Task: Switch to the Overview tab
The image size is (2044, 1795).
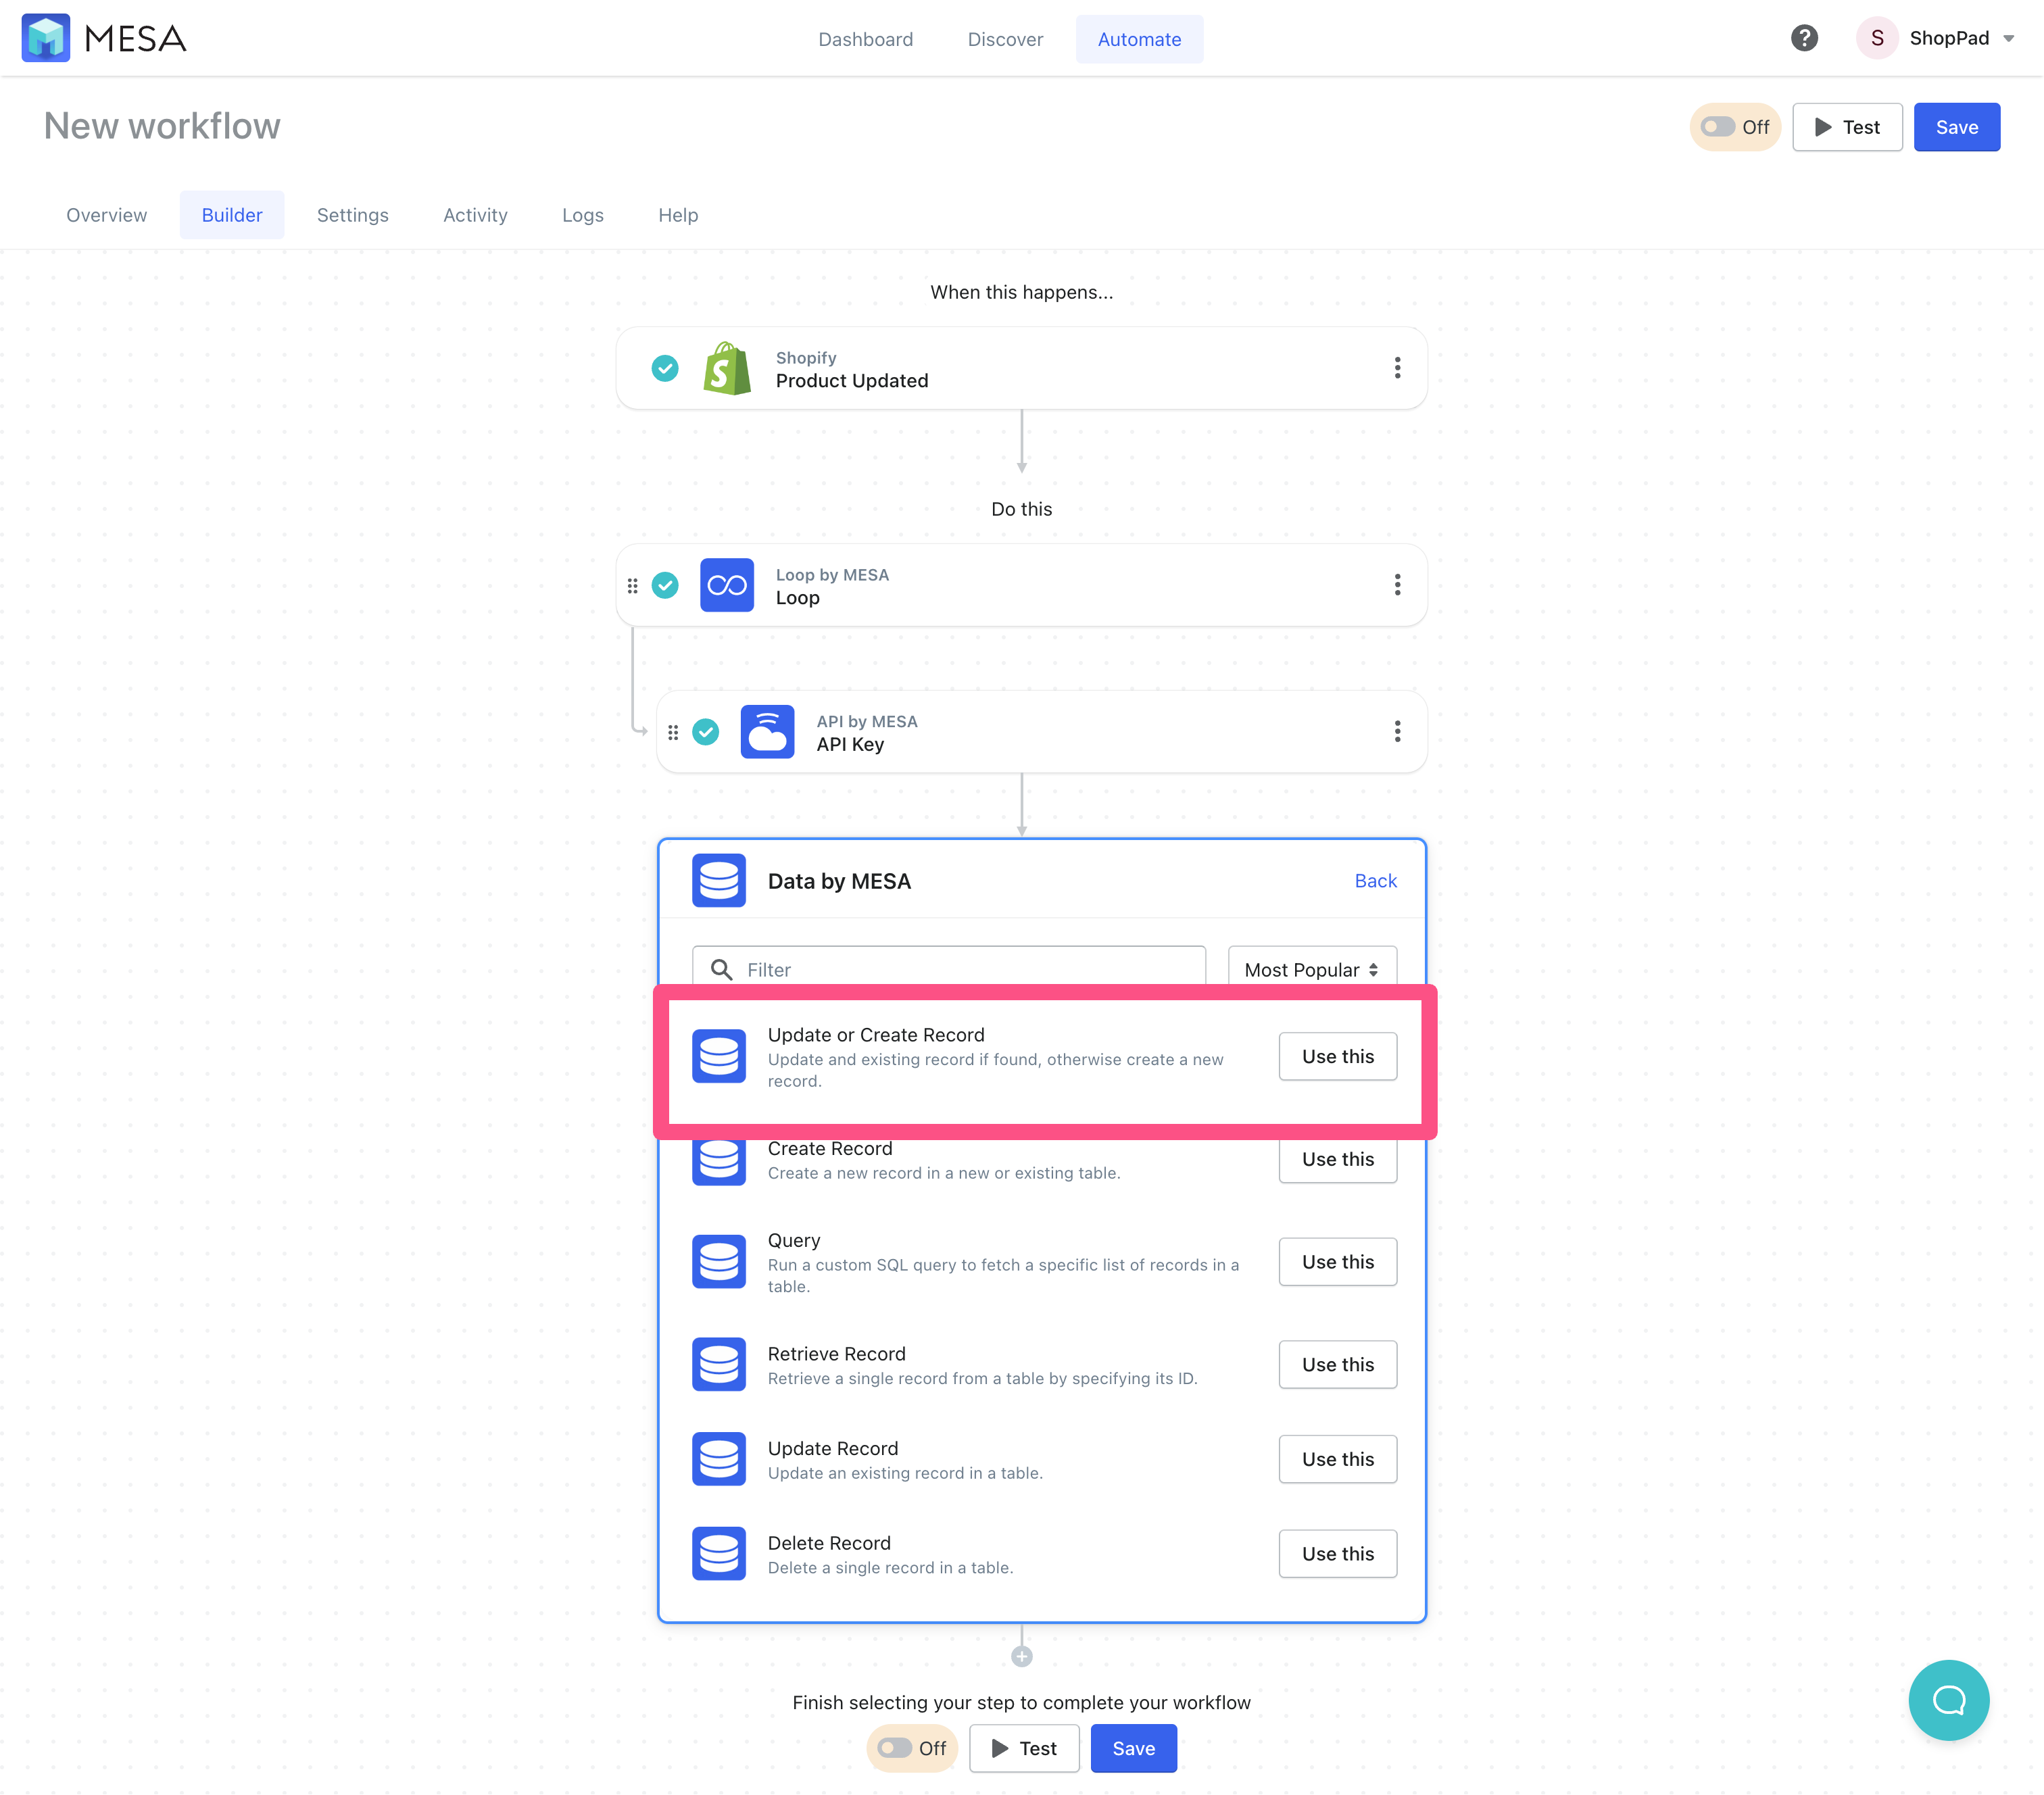Action: click(x=107, y=215)
